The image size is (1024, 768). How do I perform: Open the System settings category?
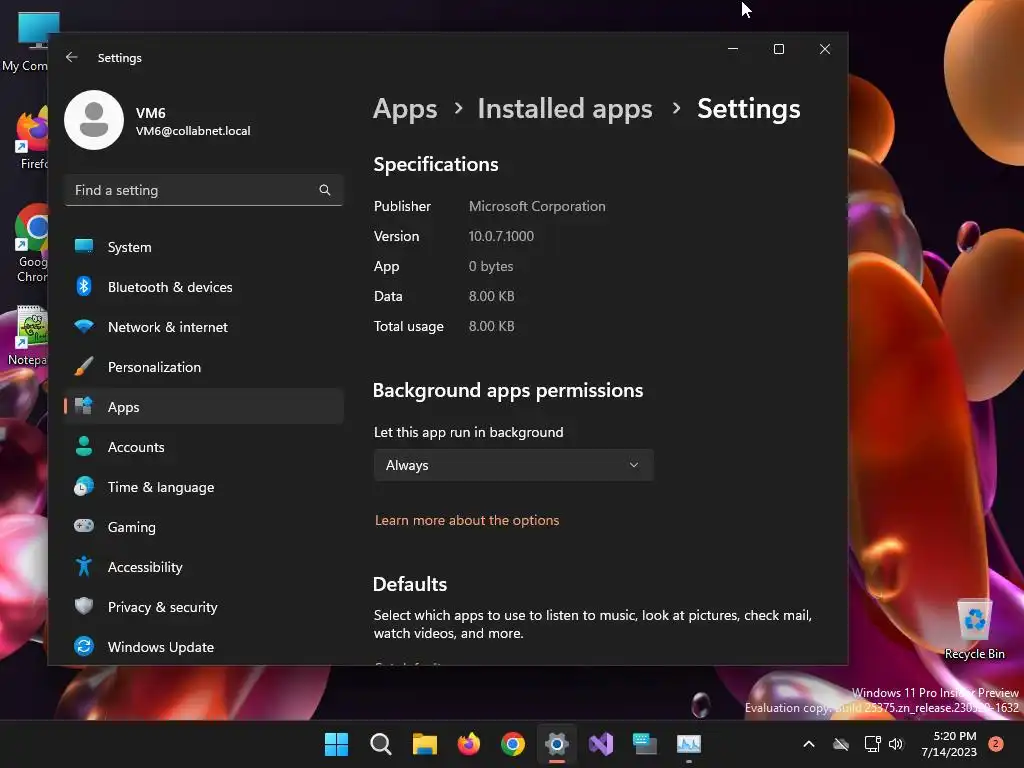pyautogui.click(x=204, y=247)
